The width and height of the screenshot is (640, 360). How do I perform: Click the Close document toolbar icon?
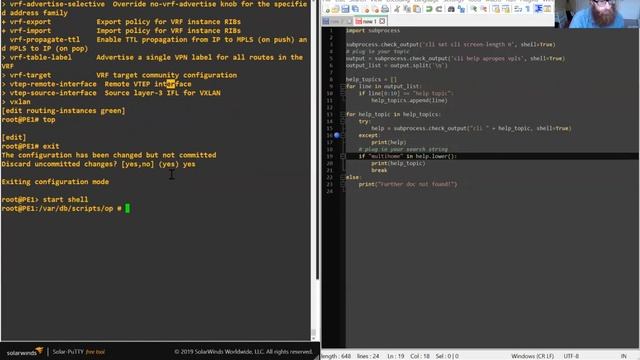(x=366, y=9)
